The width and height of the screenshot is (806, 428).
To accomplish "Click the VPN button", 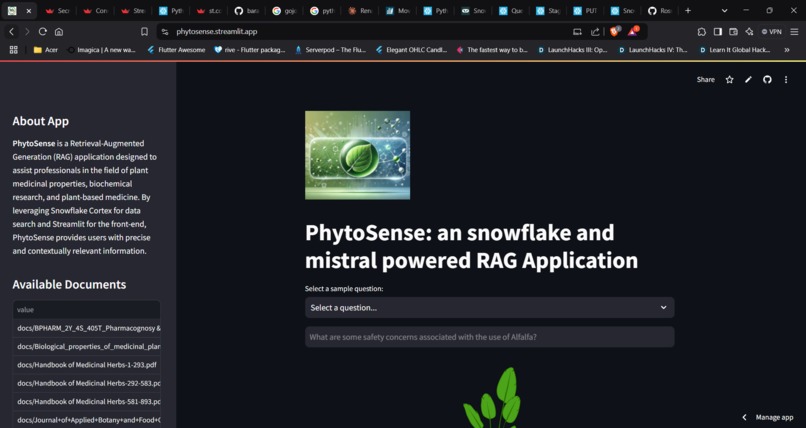I will 772,32.
